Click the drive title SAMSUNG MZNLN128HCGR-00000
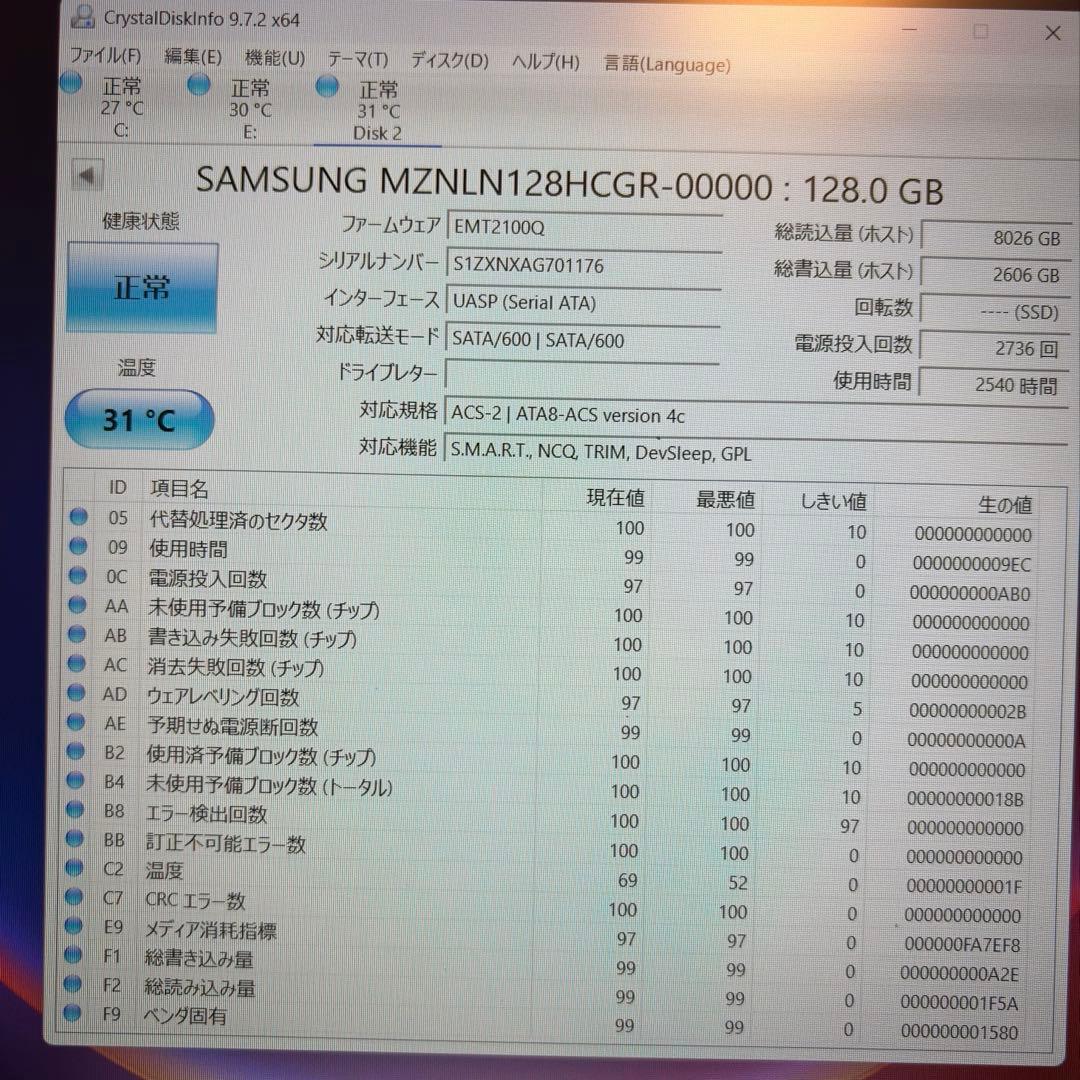Viewport: 1080px width, 1080px height. pyautogui.click(x=484, y=183)
